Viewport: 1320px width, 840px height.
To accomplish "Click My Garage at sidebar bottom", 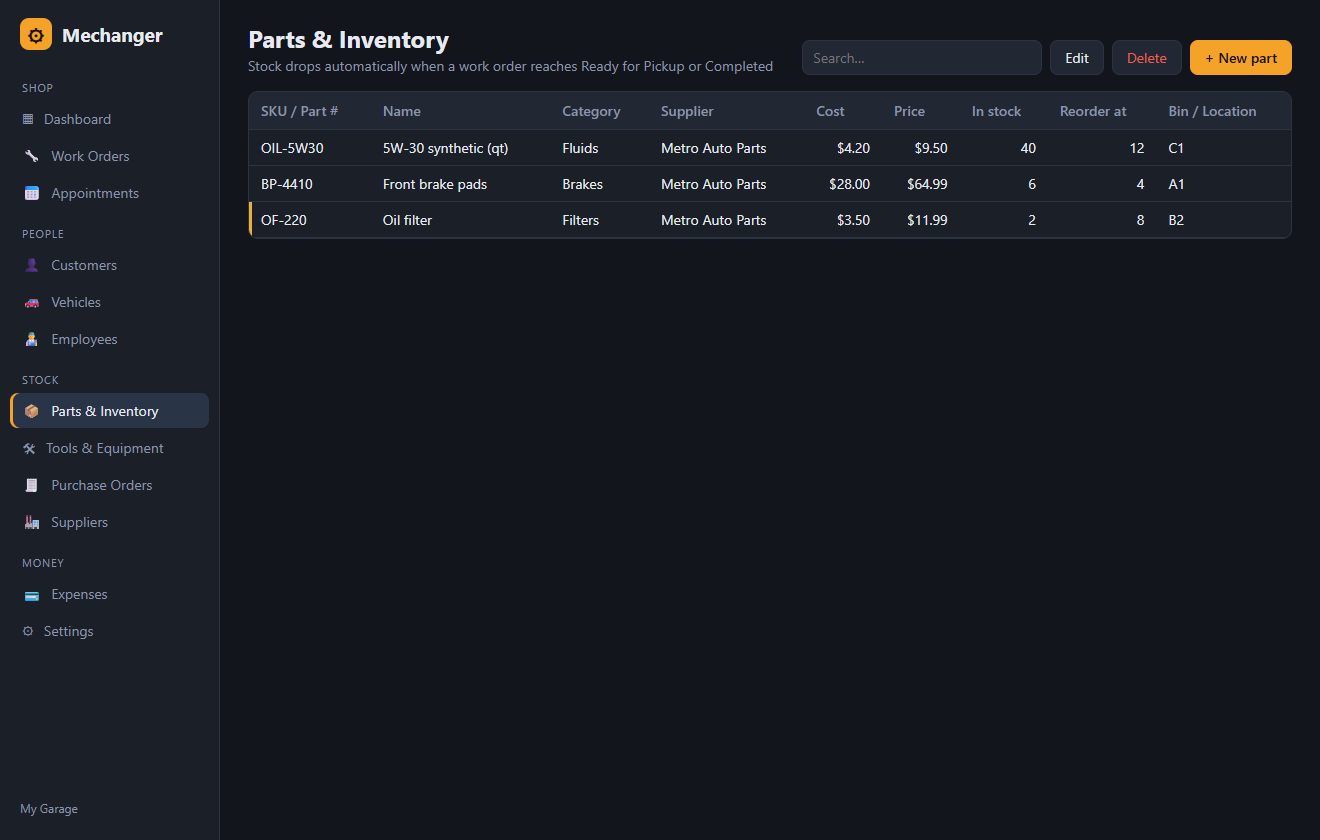I will (49, 809).
